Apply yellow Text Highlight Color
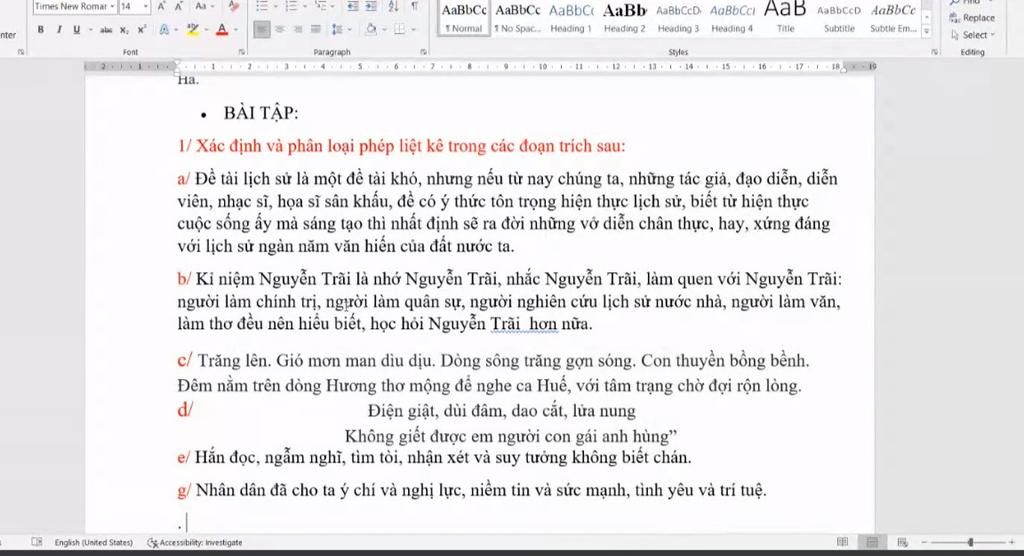 192,29
